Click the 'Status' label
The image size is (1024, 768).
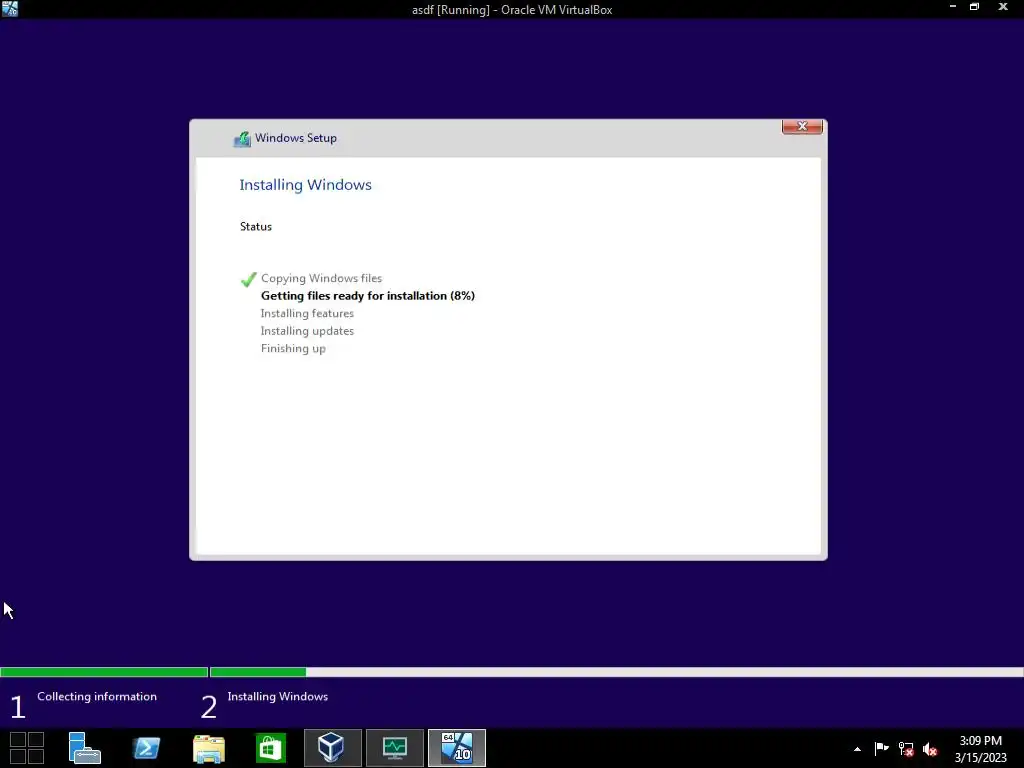(255, 227)
